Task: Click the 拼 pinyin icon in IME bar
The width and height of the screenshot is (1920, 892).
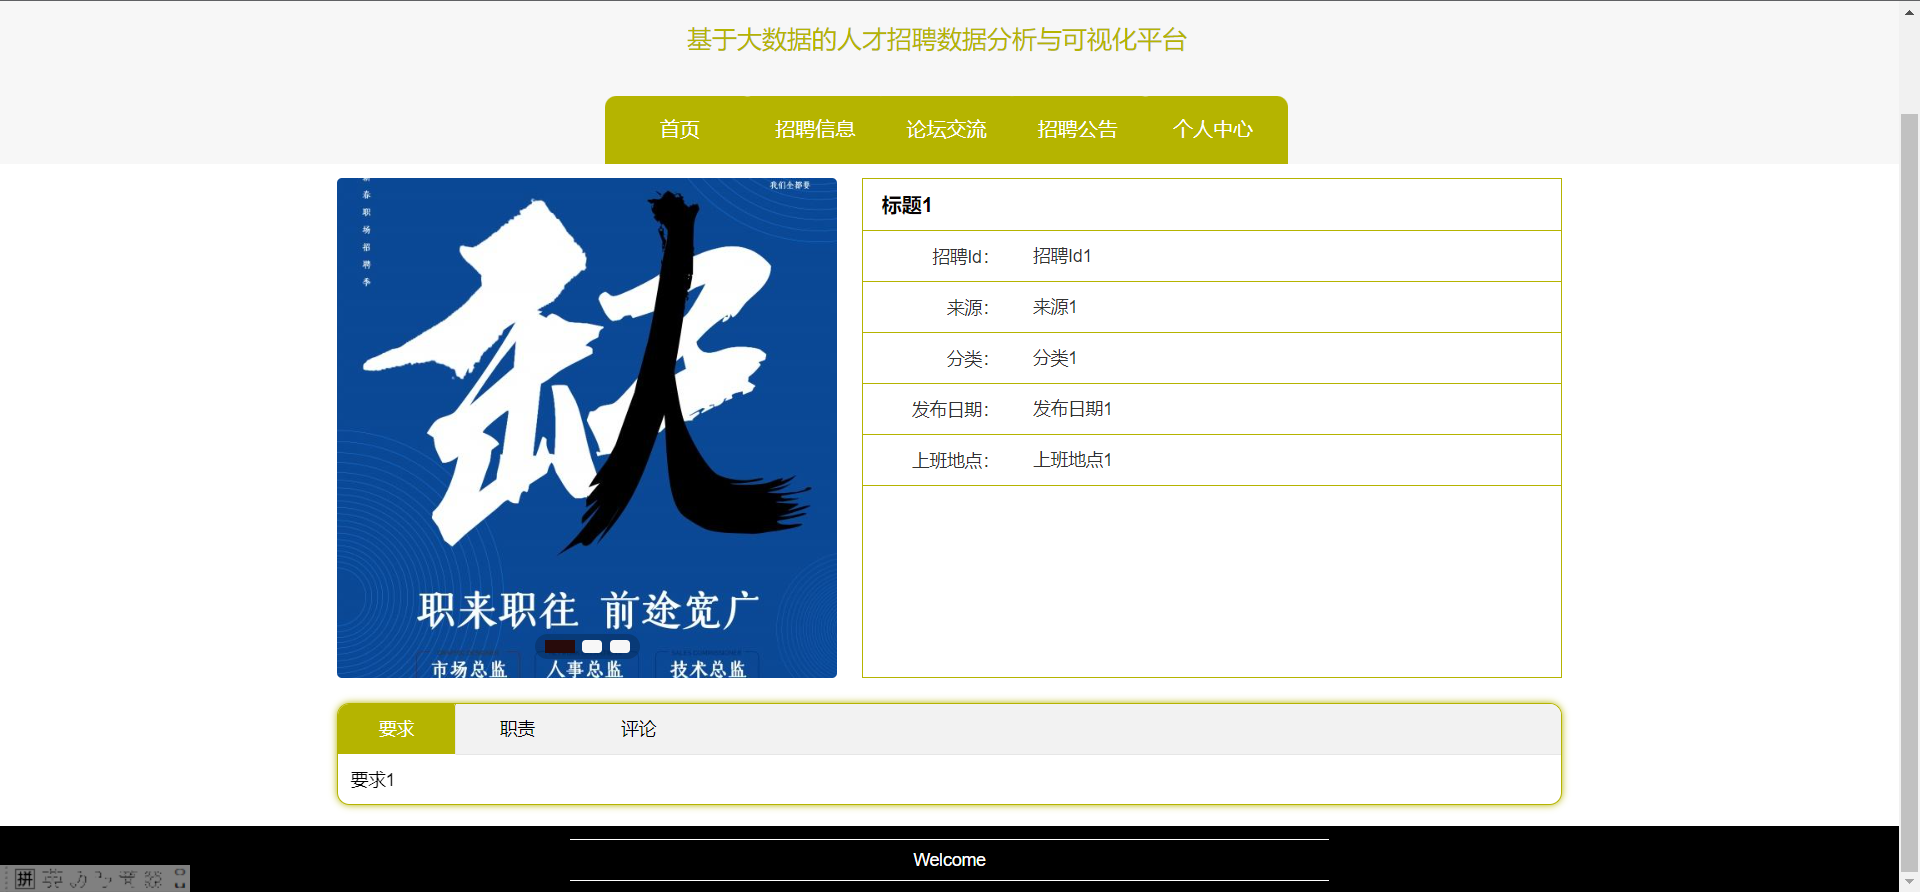Action: [26, 879]
